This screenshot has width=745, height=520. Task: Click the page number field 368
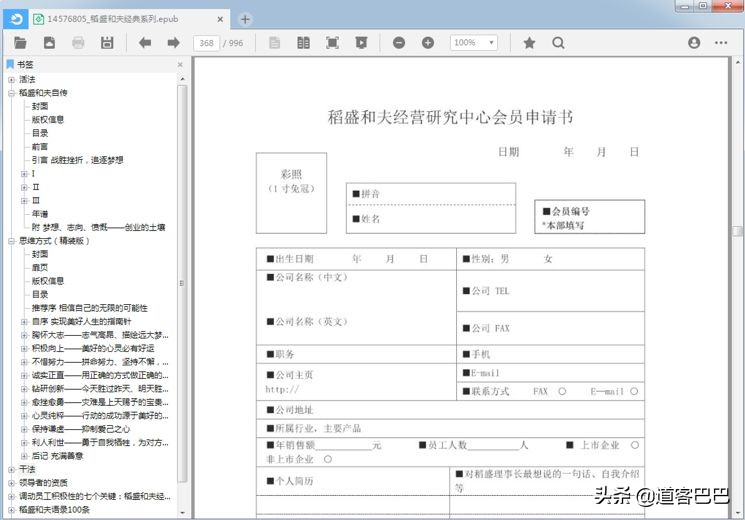coord(207,43)
